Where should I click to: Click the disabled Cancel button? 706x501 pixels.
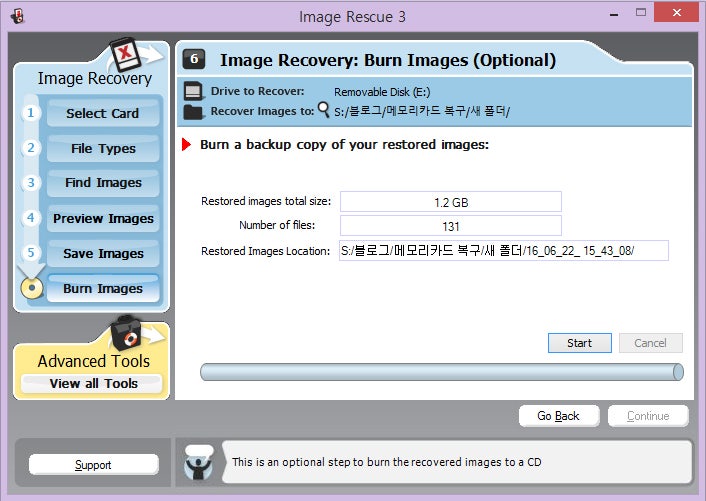(651, 343)
